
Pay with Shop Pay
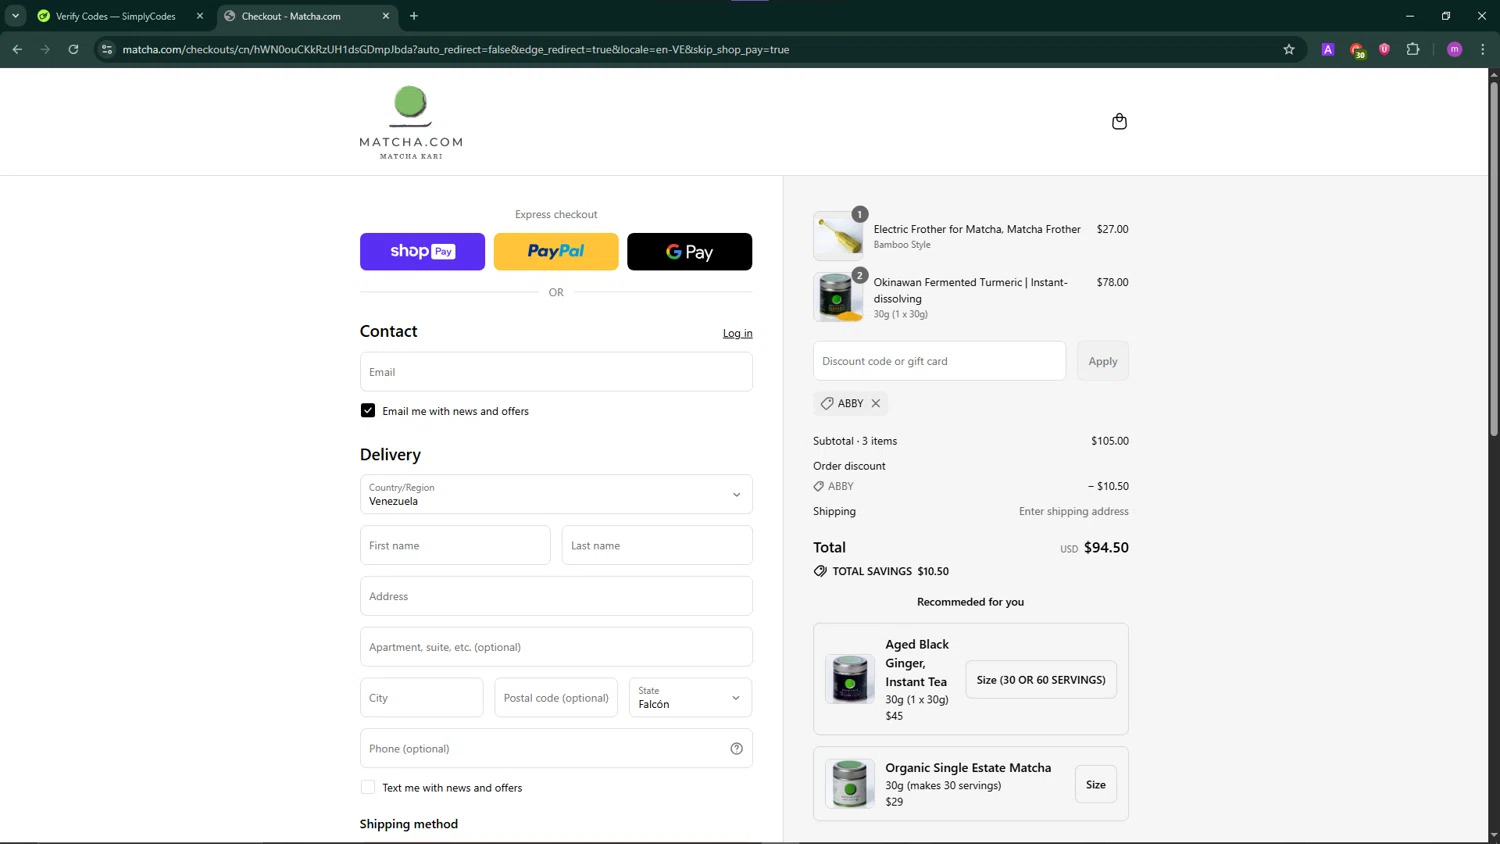[x=422, y=252]
